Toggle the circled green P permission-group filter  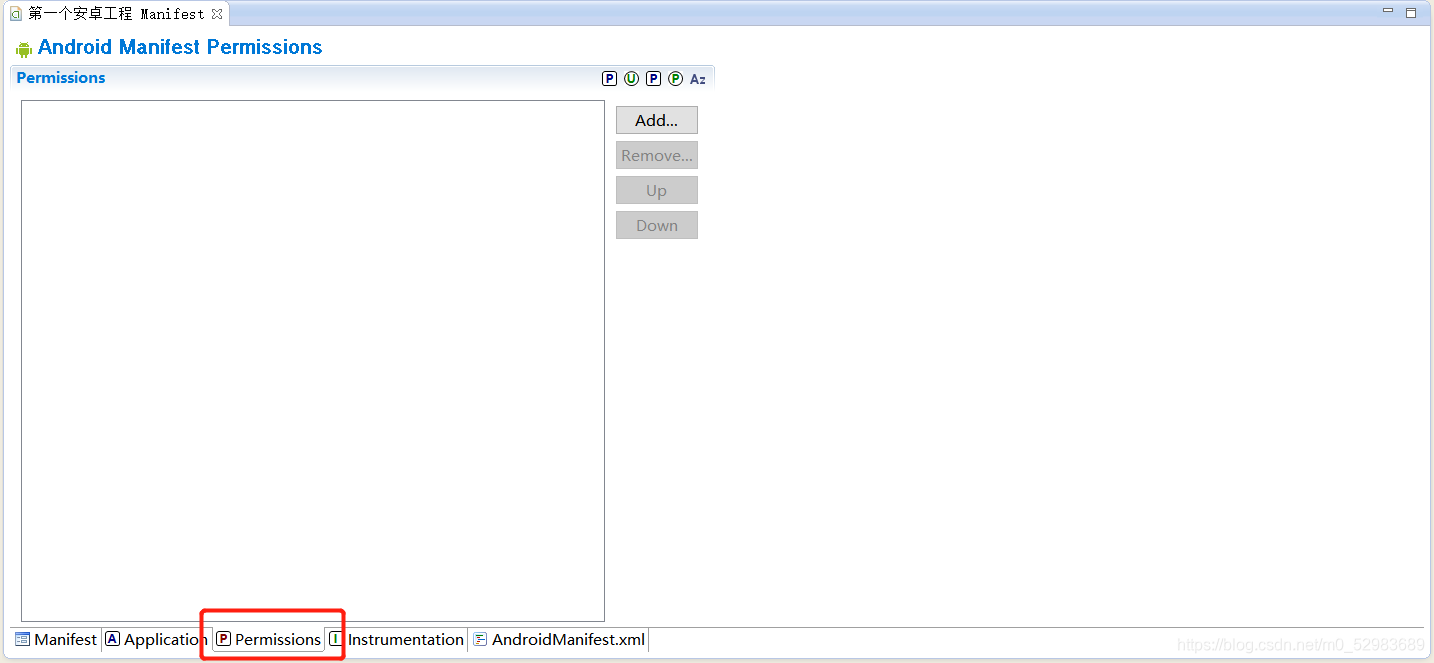pyautogui.click(x=675, y=79)
